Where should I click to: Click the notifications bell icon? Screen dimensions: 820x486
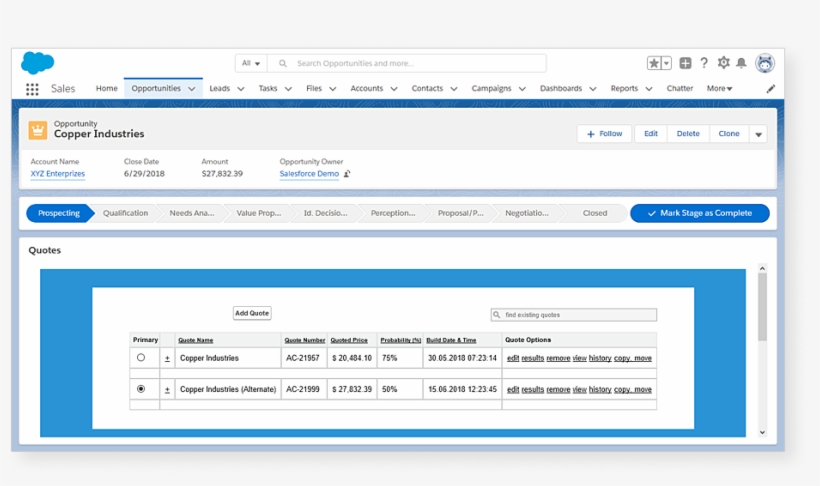tap(742, 63)
